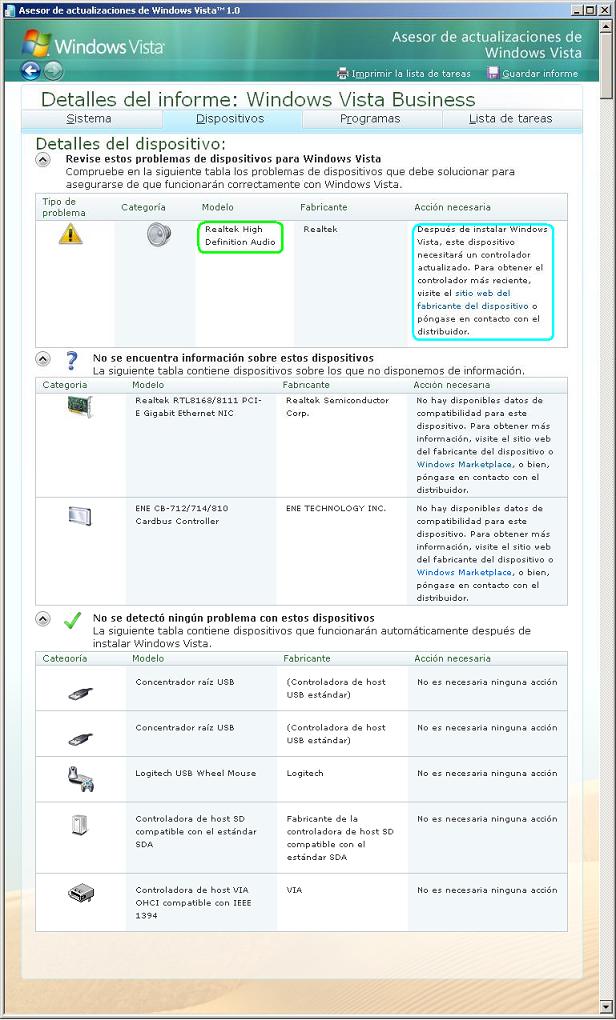Click the first Concentrador raíz USB icon
The width and height of the screenshot is (616, 1020).
click(x=81, y=693)
